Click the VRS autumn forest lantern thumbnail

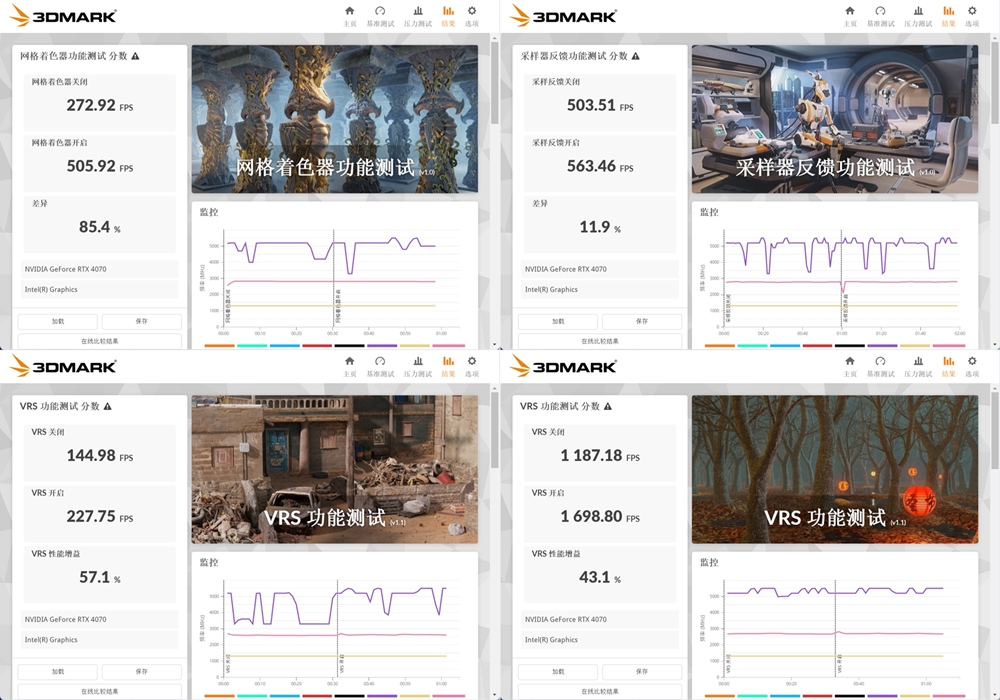(x=835, y=469)
